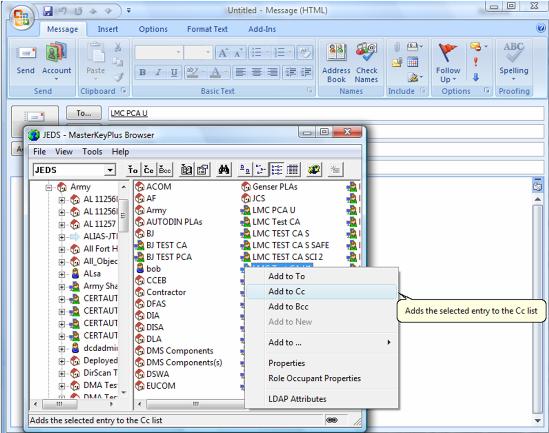The height and width of the screenshot is (433, 549).
Task: Open the File menu in JEDS browser
Action: click(39, 152)
